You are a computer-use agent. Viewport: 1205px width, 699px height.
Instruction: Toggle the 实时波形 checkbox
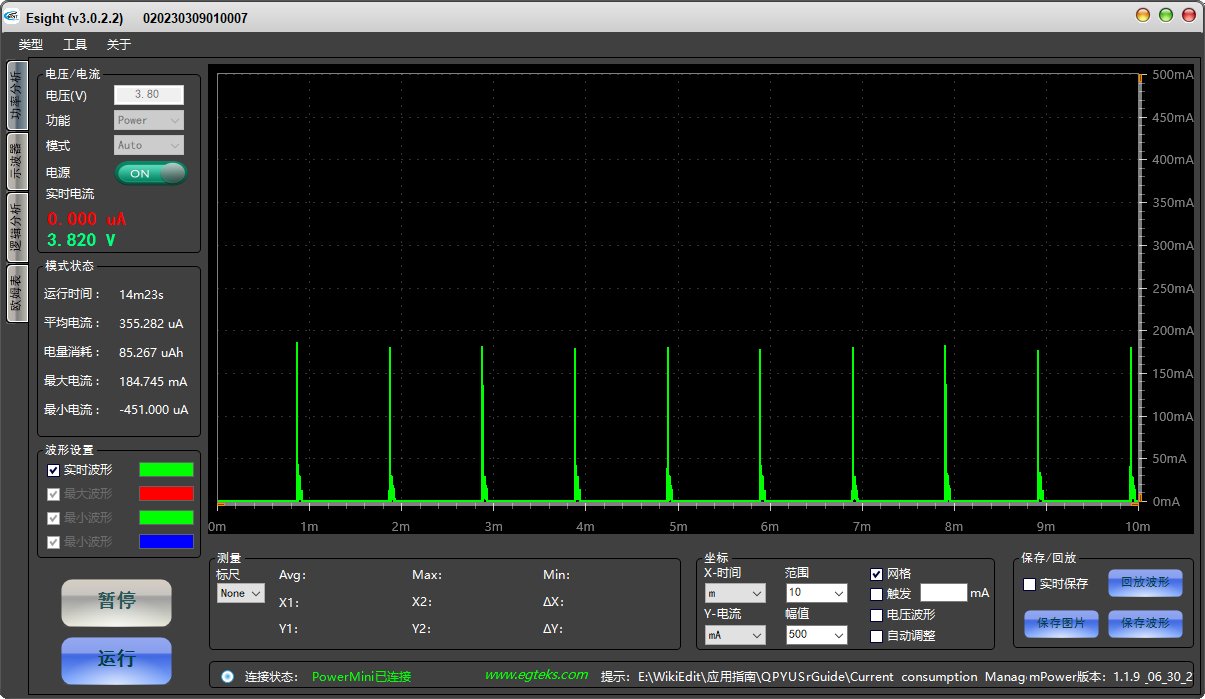(54, 469)
